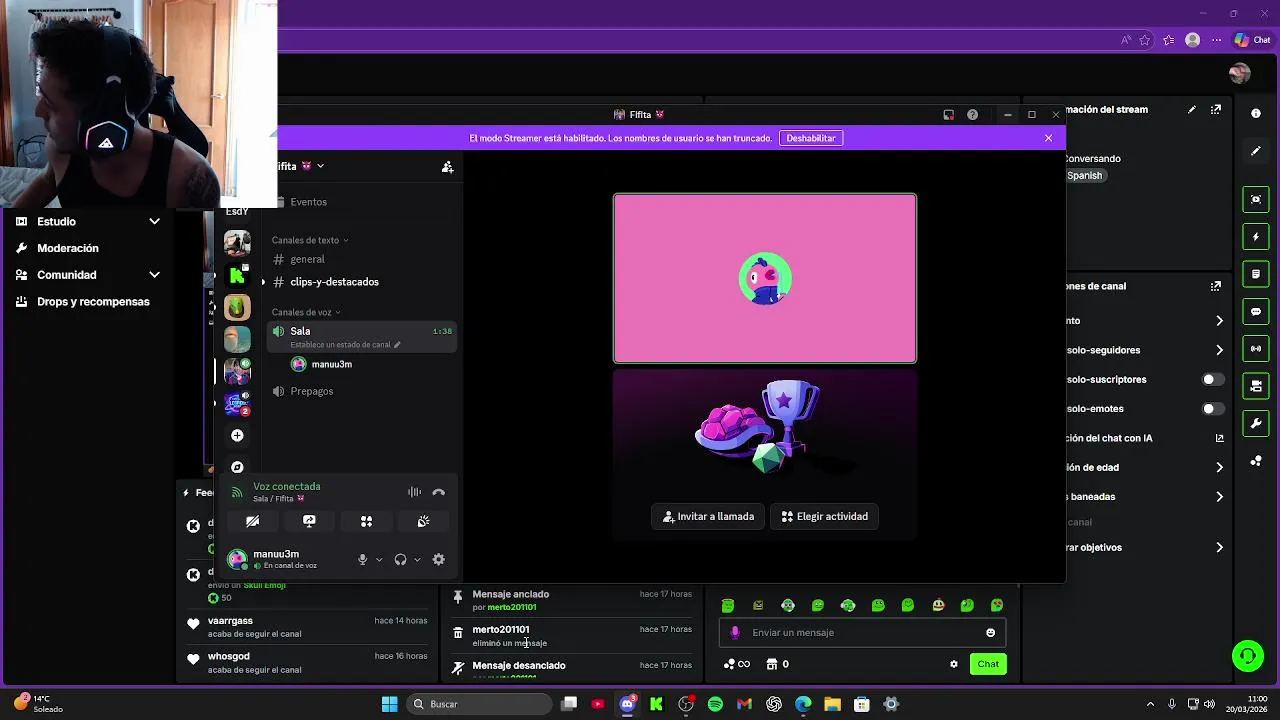Image resolution: width=1280 pixels, height=720 pixels.
Task: Click the lightning bolt quick actions icon
Action: pos(1256,237)
